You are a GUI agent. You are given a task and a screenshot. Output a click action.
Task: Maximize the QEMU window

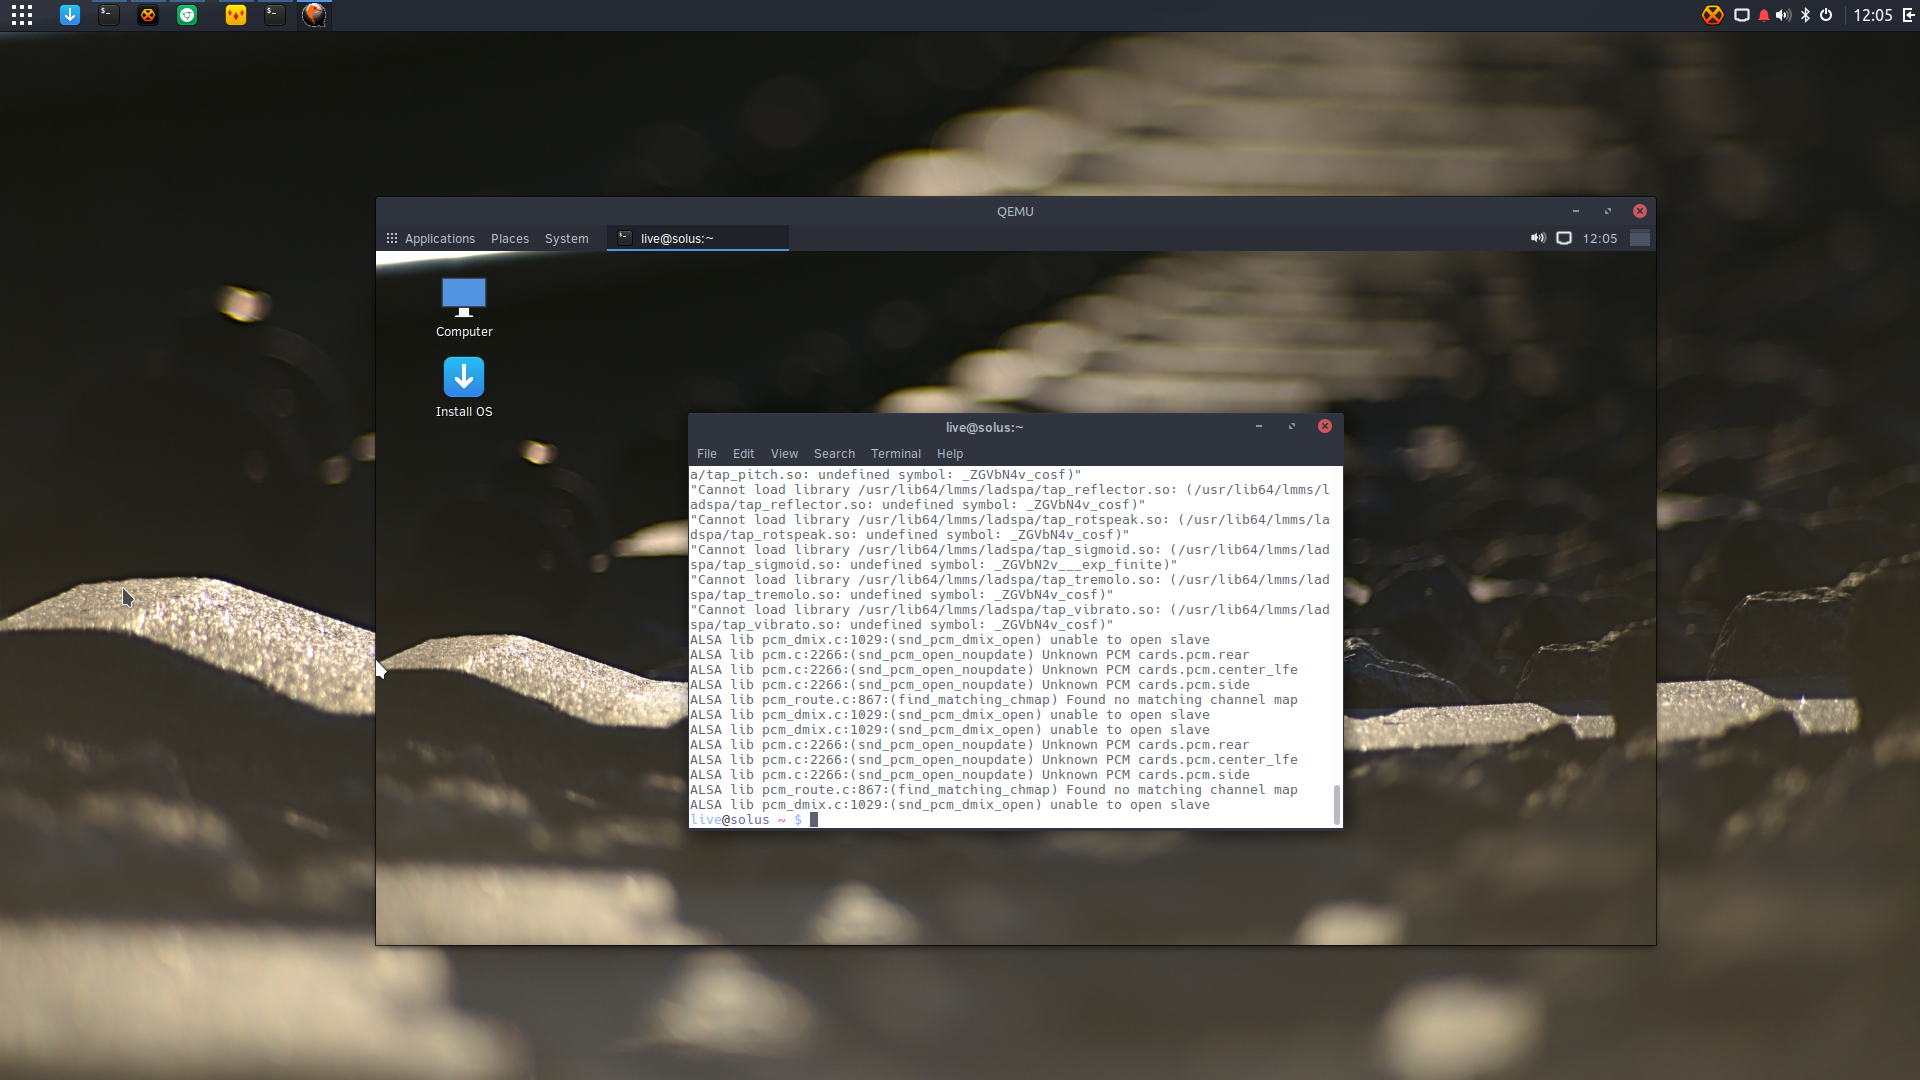coord(1608,211)
